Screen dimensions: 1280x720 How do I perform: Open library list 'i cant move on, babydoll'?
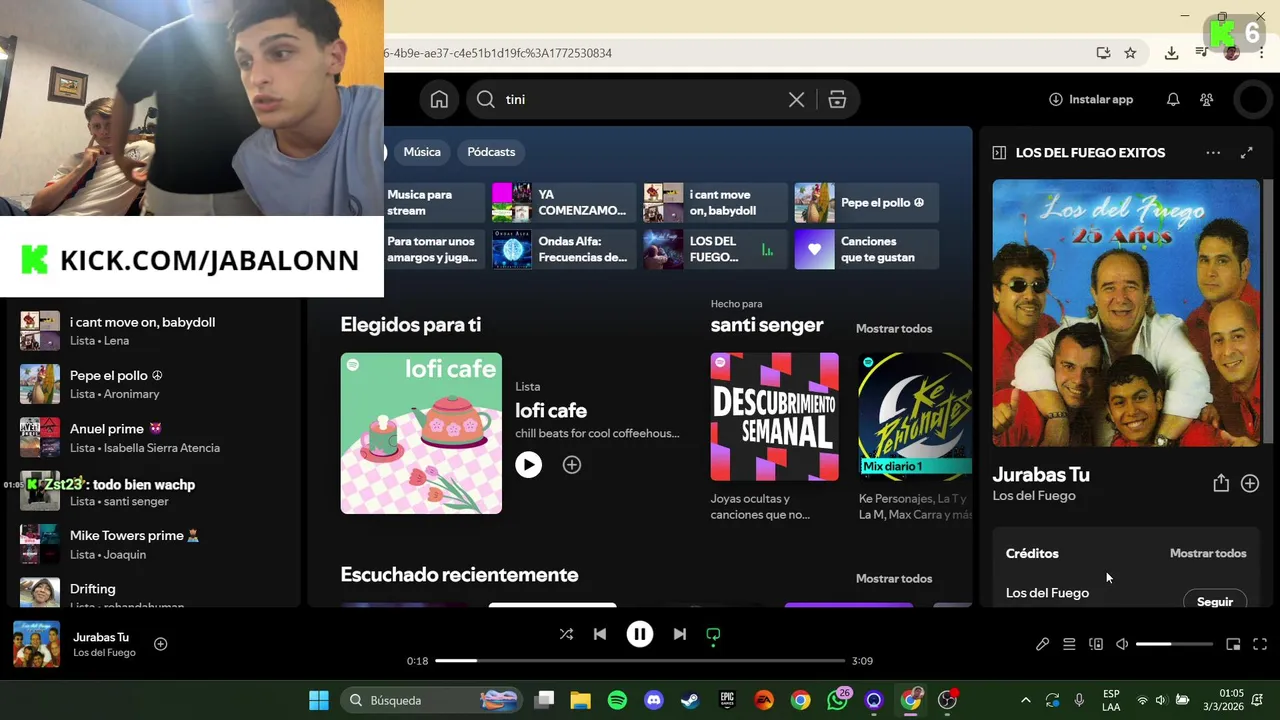coord(156,331)
